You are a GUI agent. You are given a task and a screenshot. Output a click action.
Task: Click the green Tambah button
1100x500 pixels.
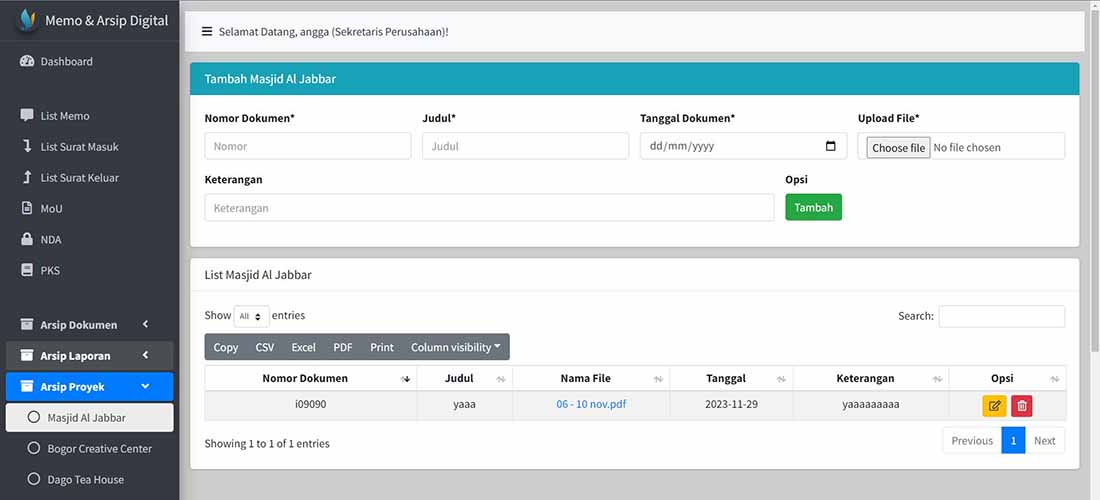click(x=813, y=208)
